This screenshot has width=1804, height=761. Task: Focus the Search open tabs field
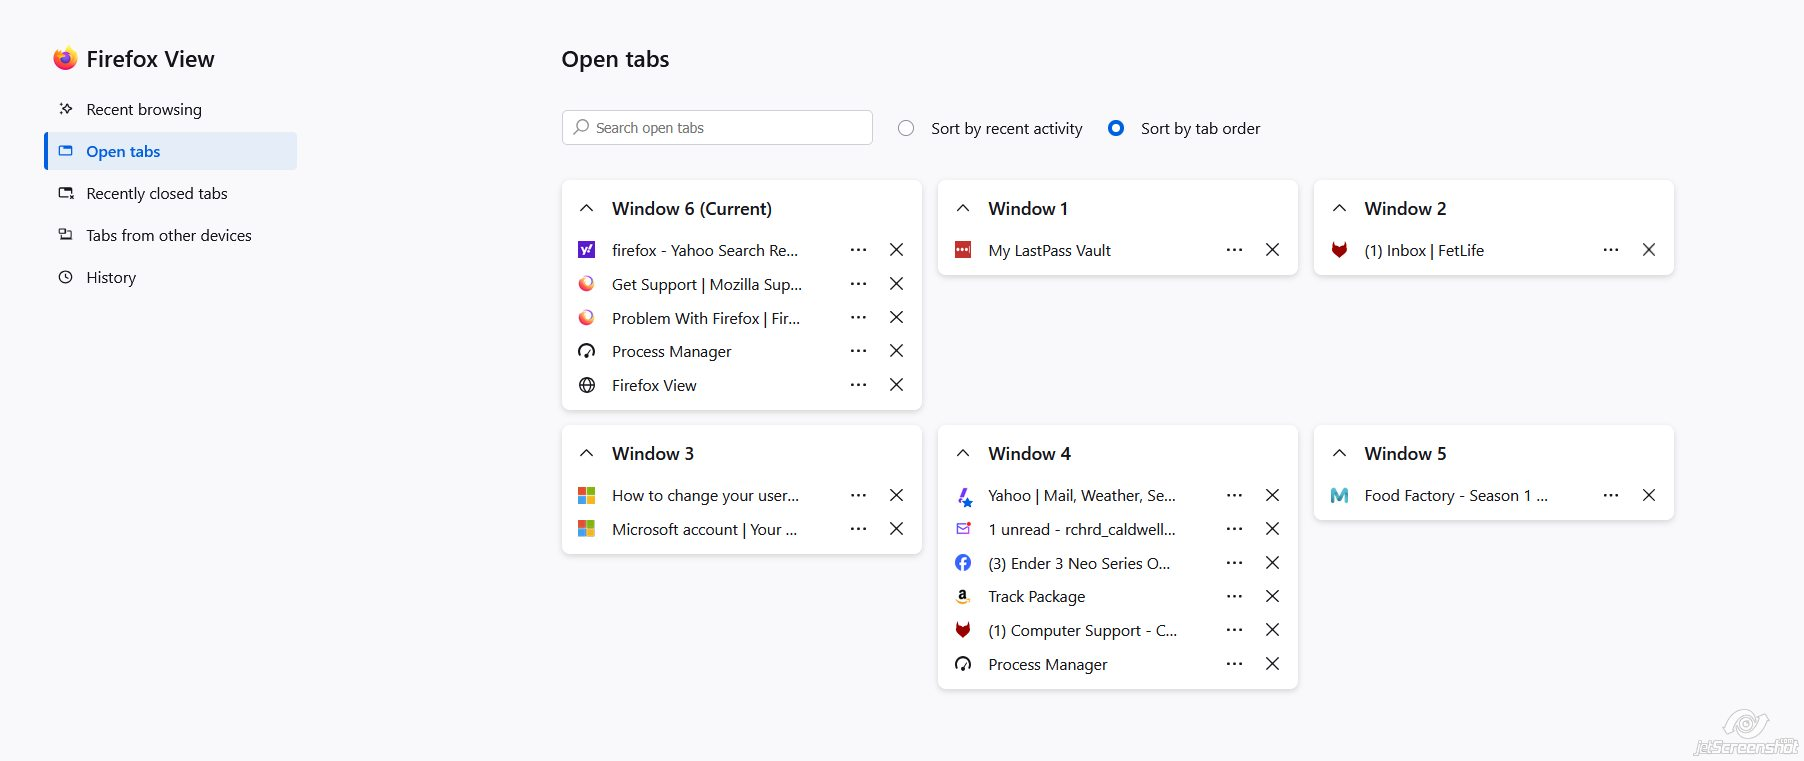click(717, 128)
